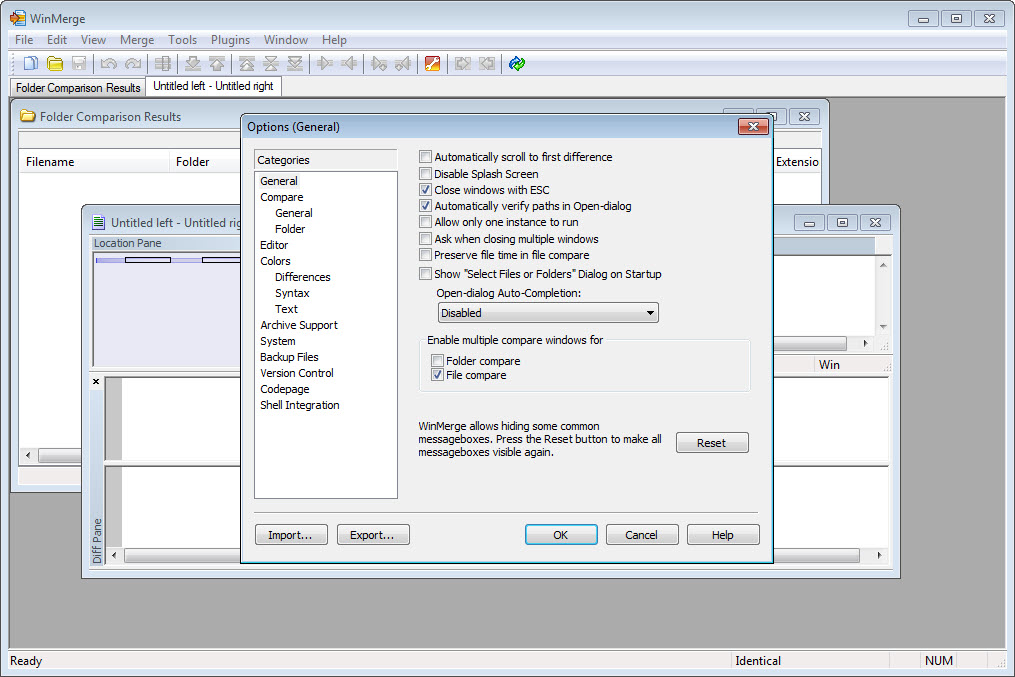Image resolution: width=1015 pixels, height=677 pixels.
Task: Click the Open folder toolbar icon
Action: 55,63
